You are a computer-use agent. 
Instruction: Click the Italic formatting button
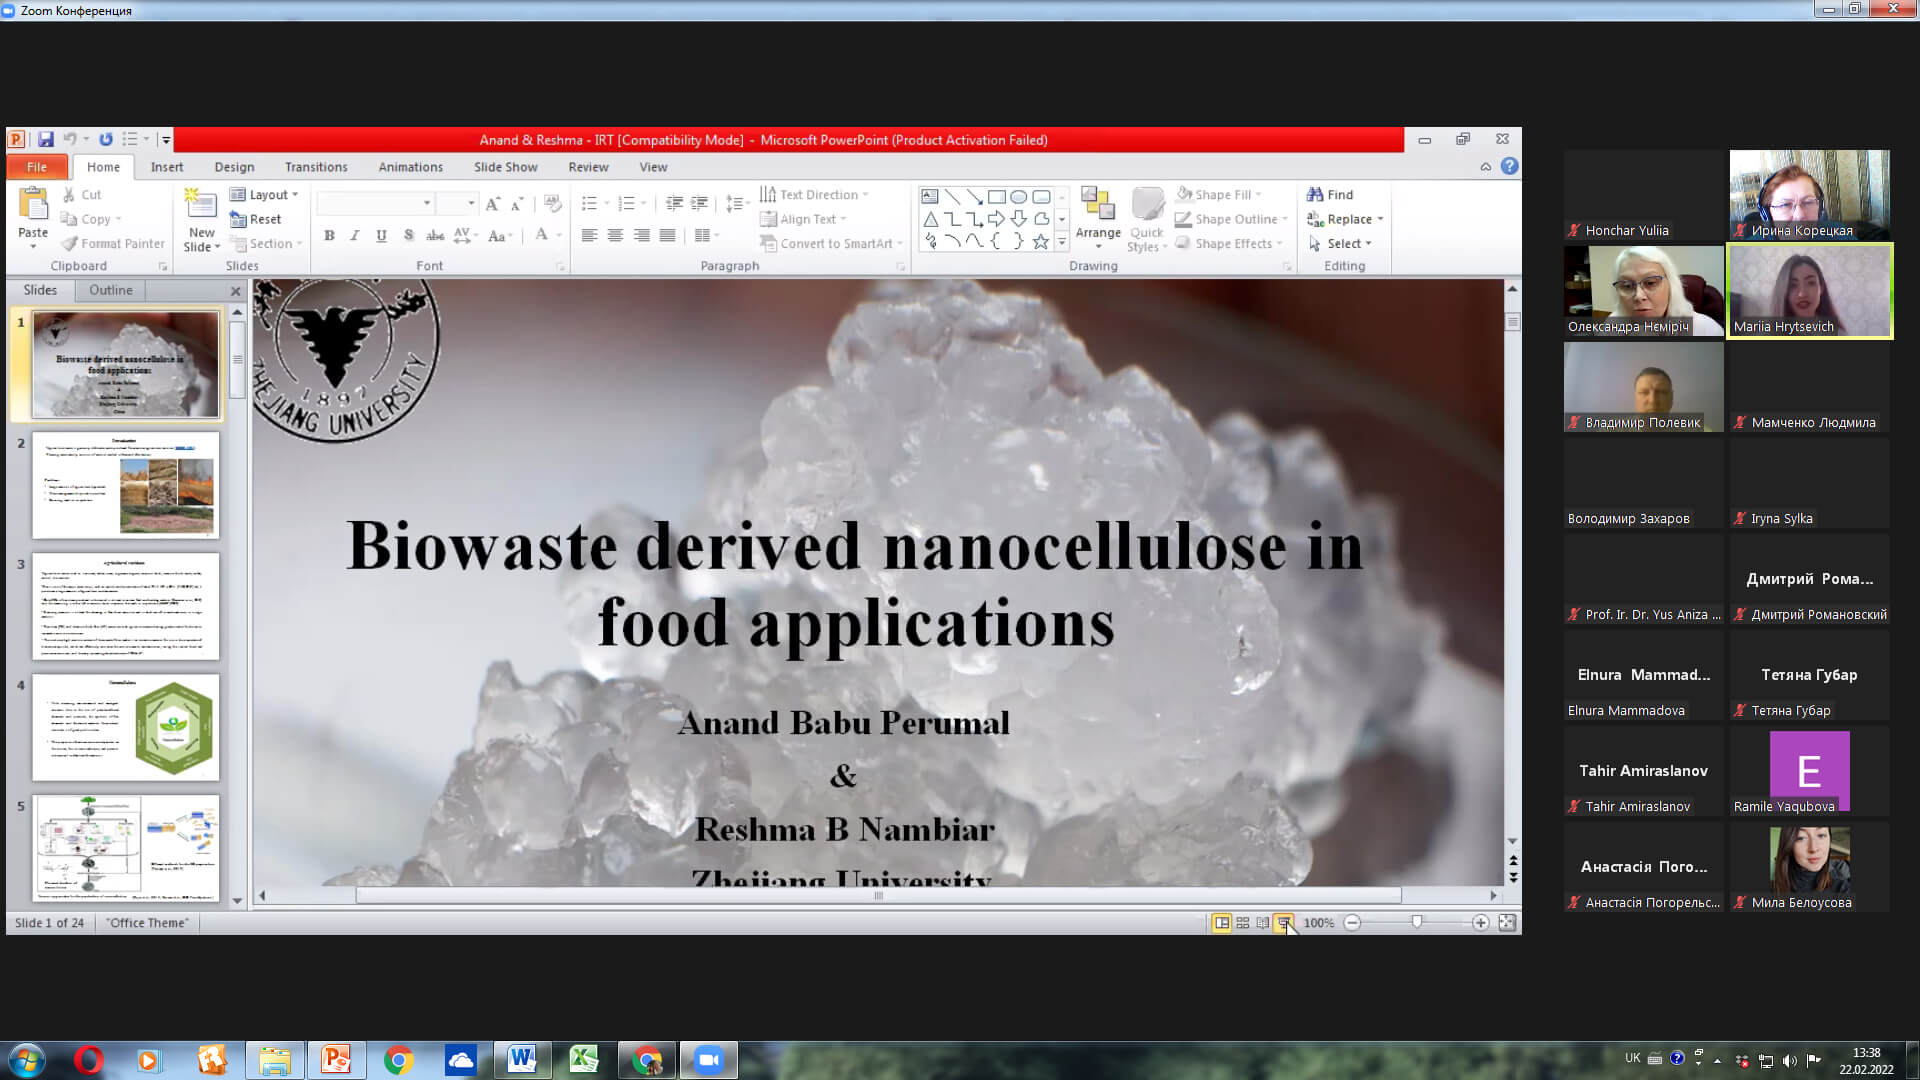[355, 236]
